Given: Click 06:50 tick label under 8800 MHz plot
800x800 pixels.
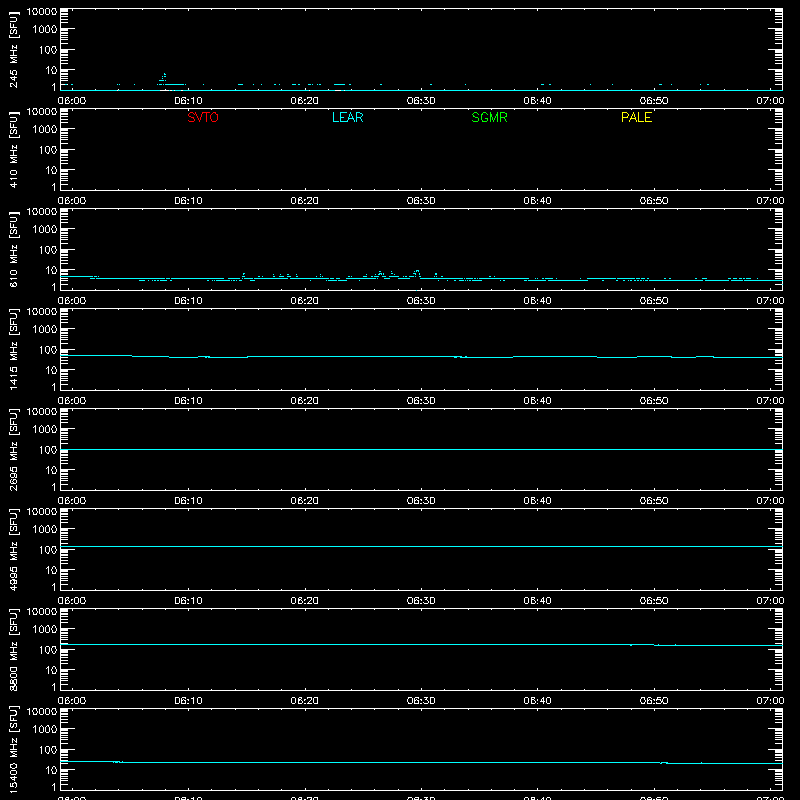Looking at the screenshot, I should point(654,701).
